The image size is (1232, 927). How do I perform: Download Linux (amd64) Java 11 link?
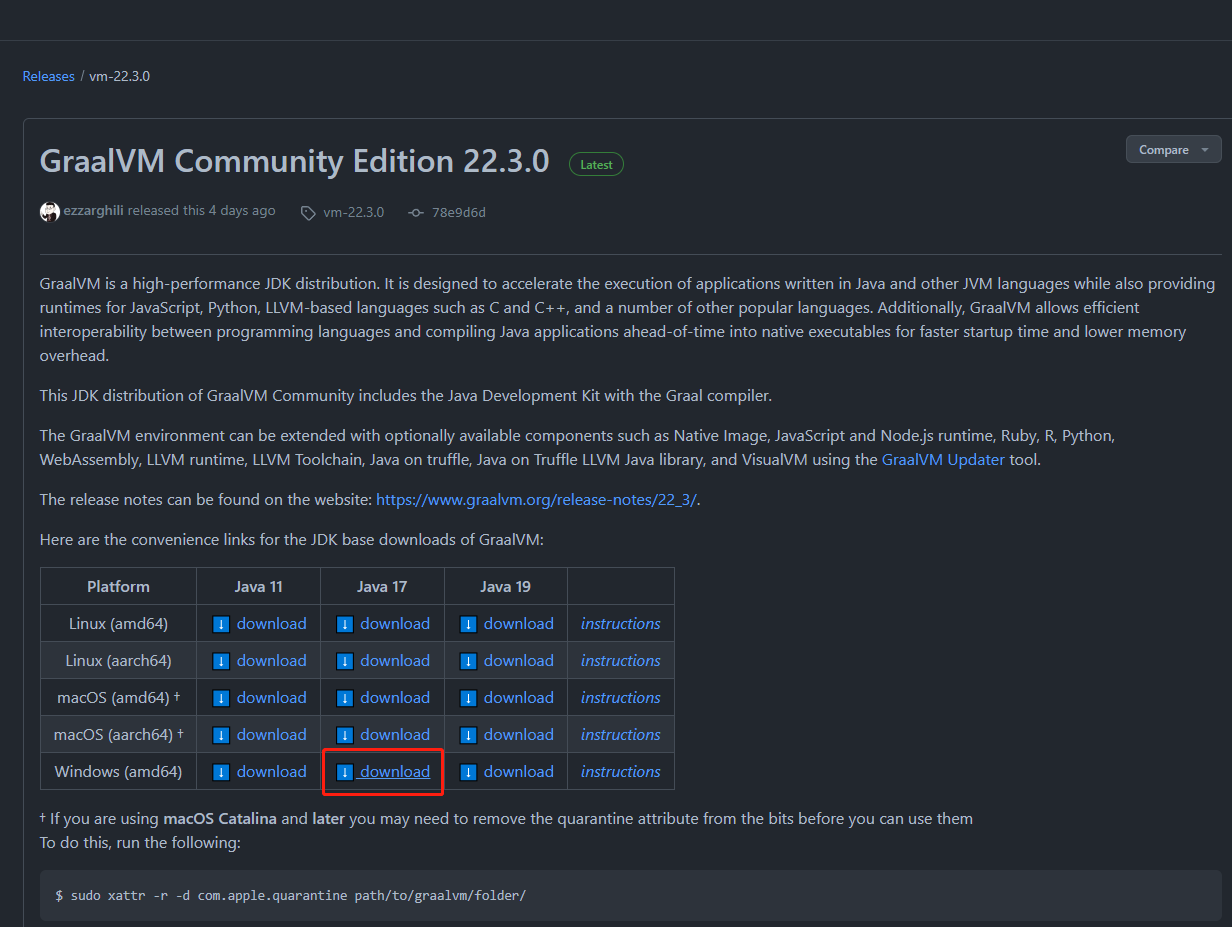(x=271, y=624)
